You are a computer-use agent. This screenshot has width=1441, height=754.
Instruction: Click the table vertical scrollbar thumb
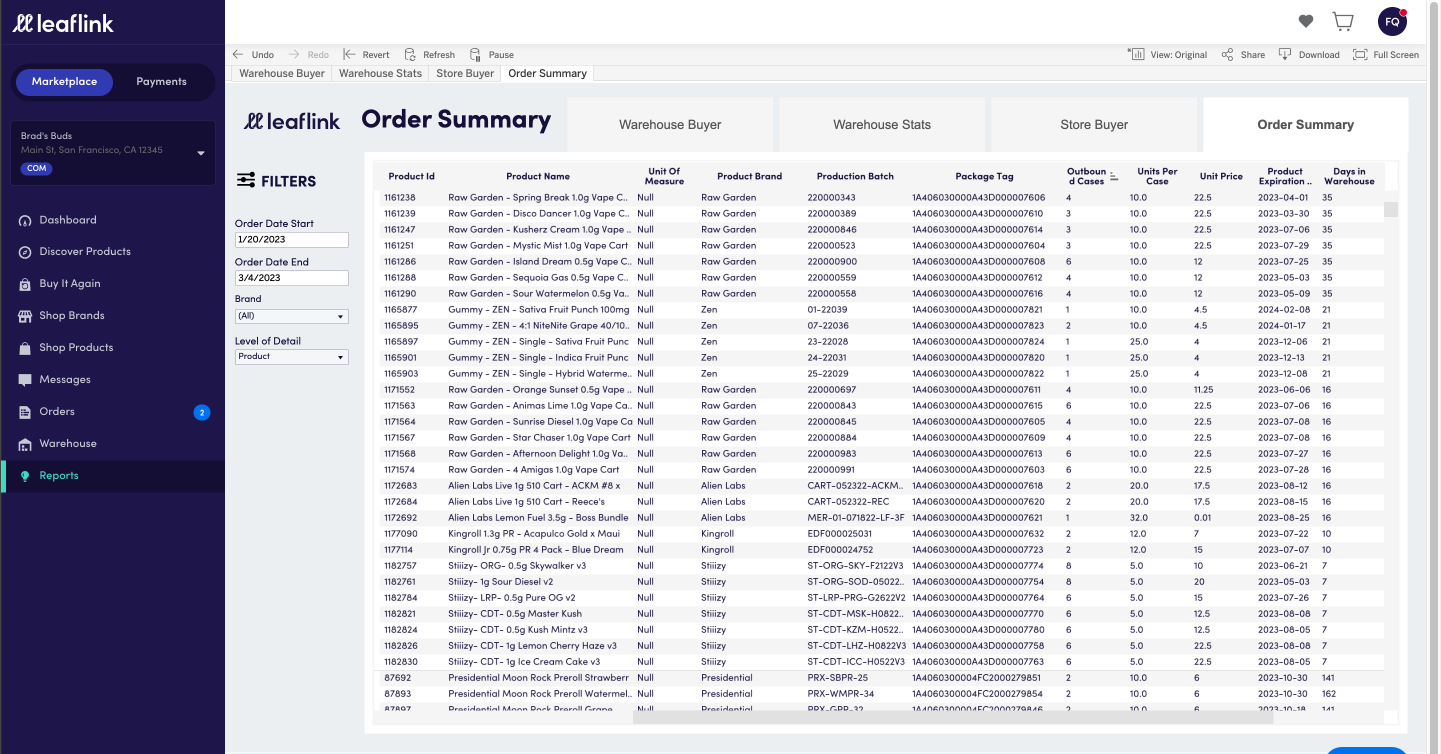pos(1391,210)
